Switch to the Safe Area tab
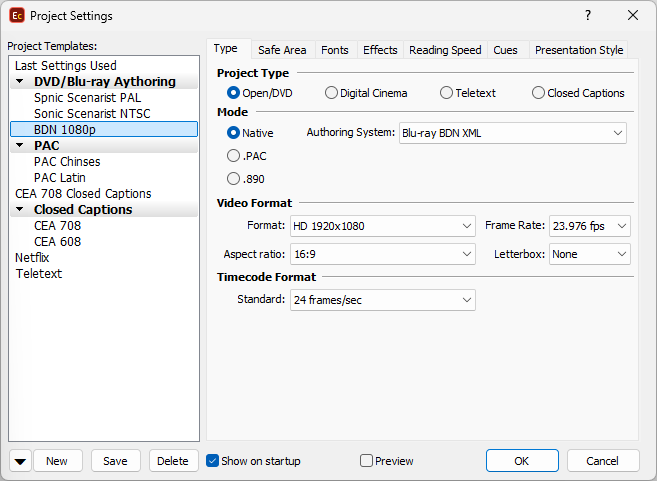 (282, 50)
